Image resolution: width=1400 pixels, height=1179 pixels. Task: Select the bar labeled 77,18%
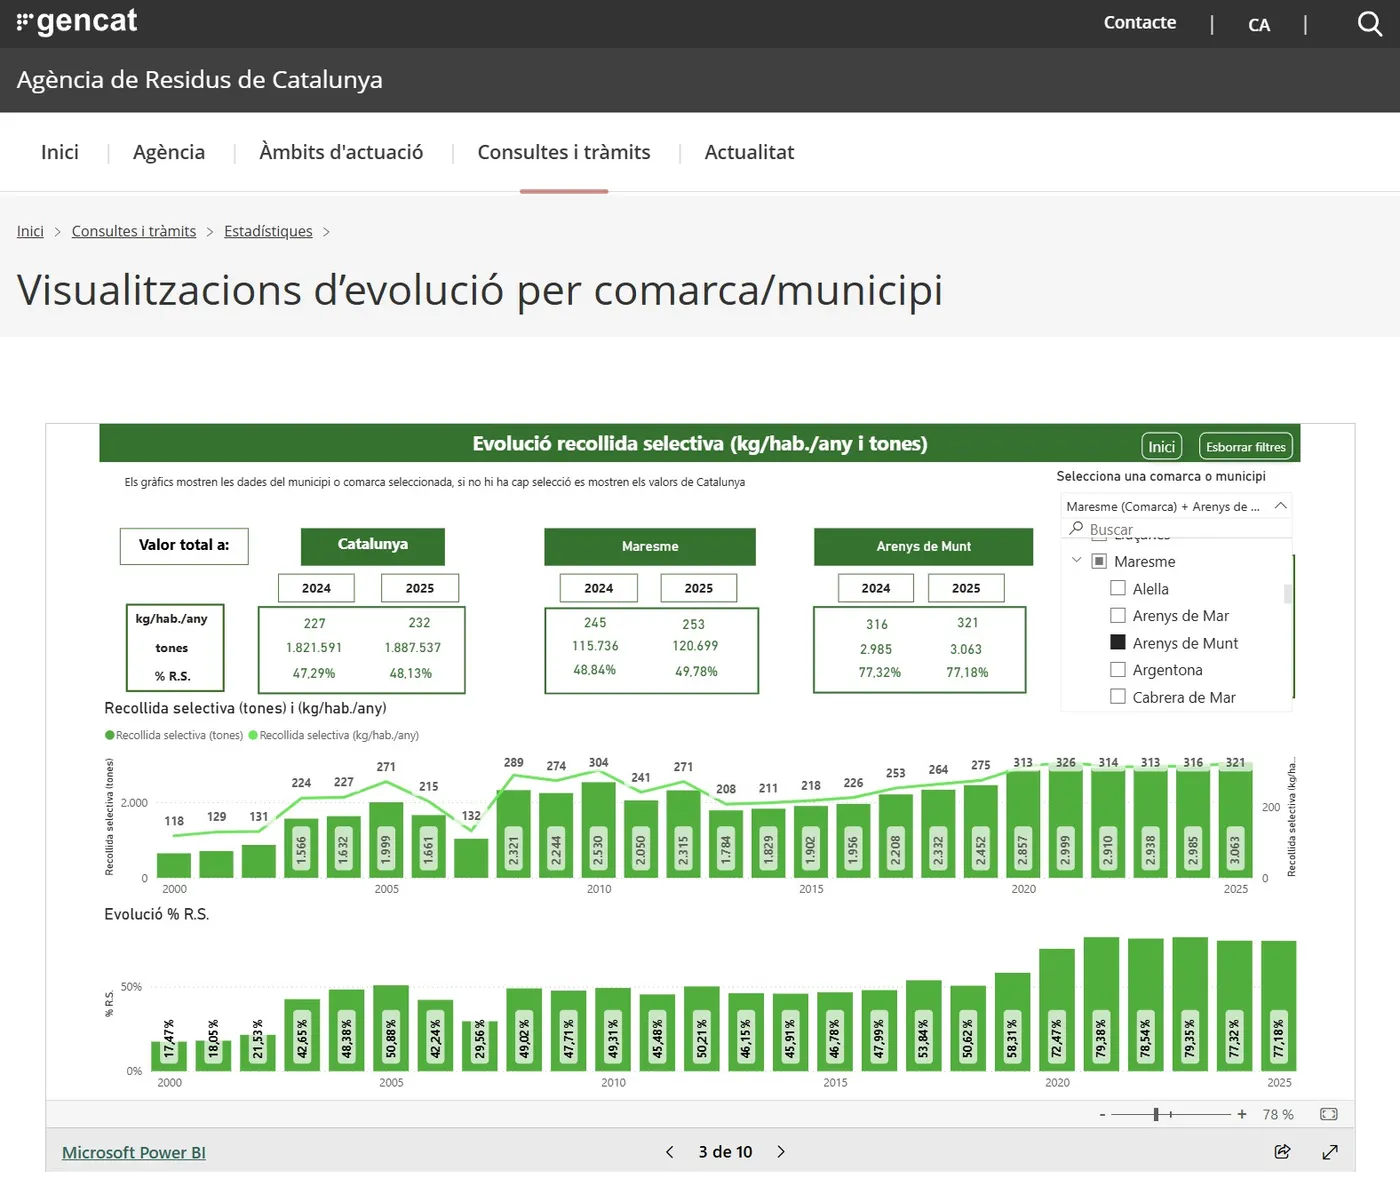coord(1279,1005)
